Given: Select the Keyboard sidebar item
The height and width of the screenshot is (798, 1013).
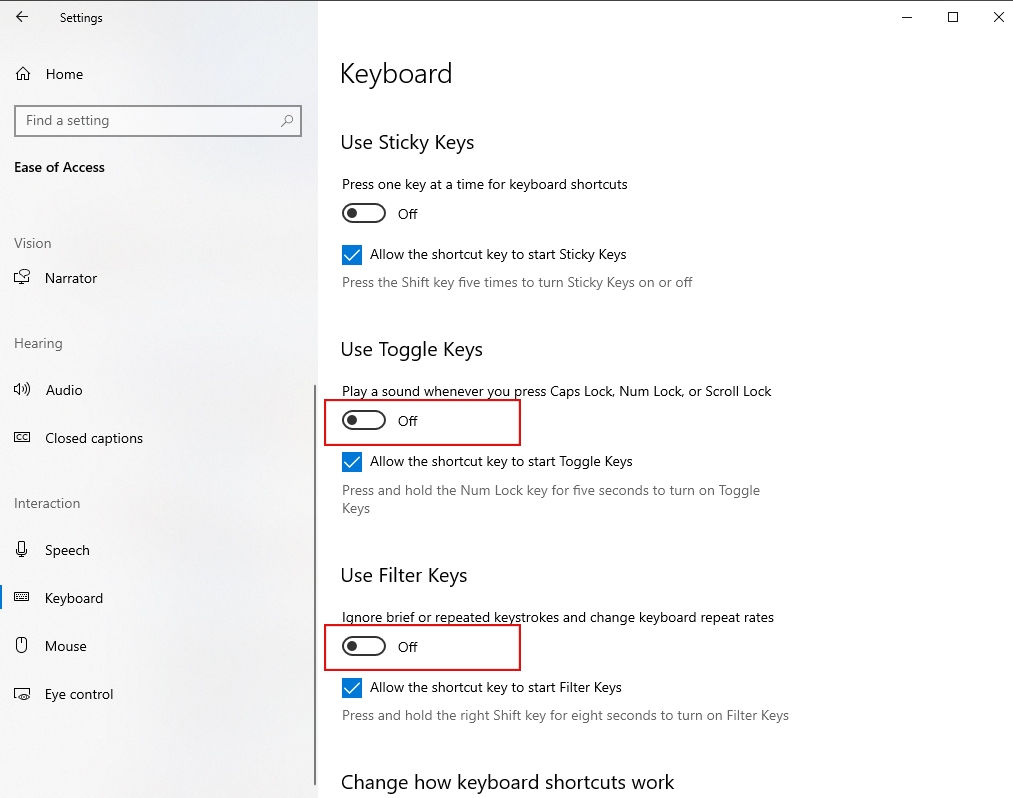Looking at the screenshot, I should point(74,598).
